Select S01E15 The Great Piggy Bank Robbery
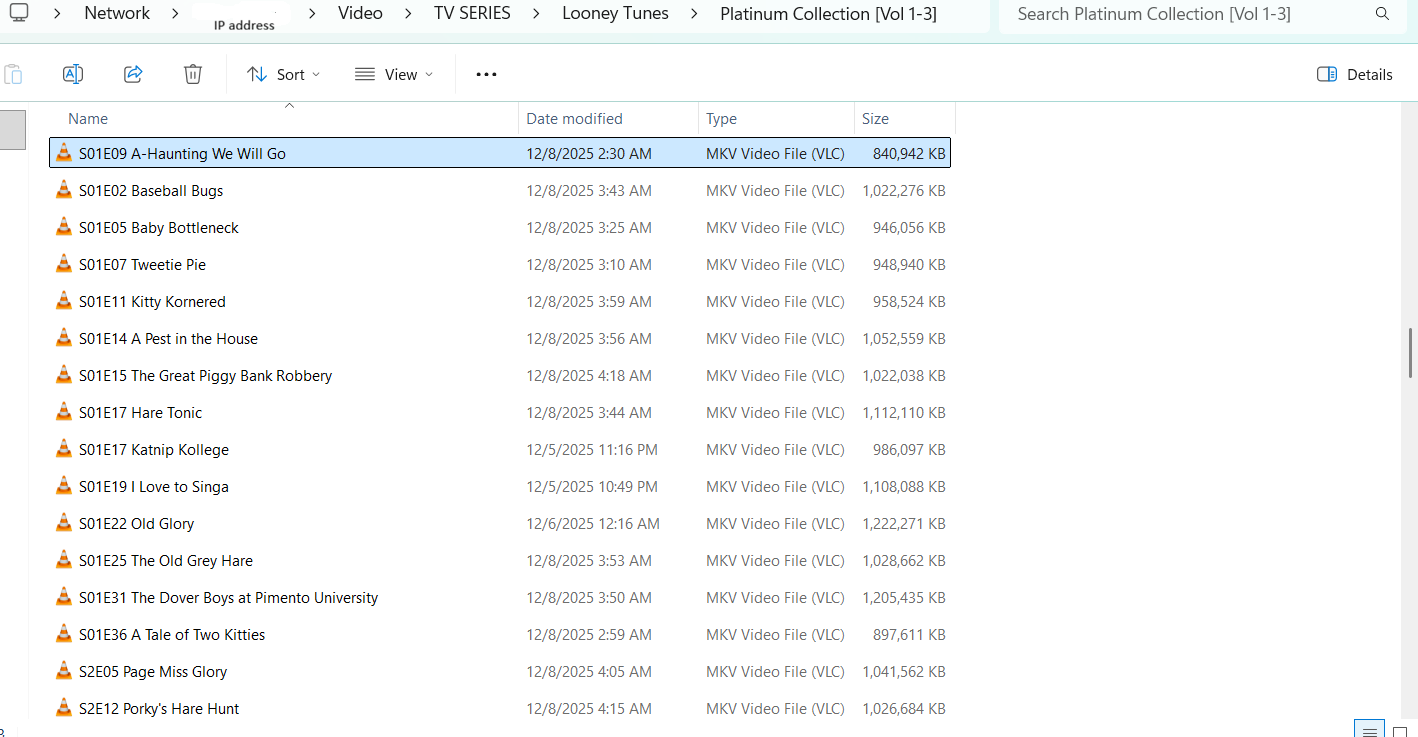 click(x=500, y=375)
